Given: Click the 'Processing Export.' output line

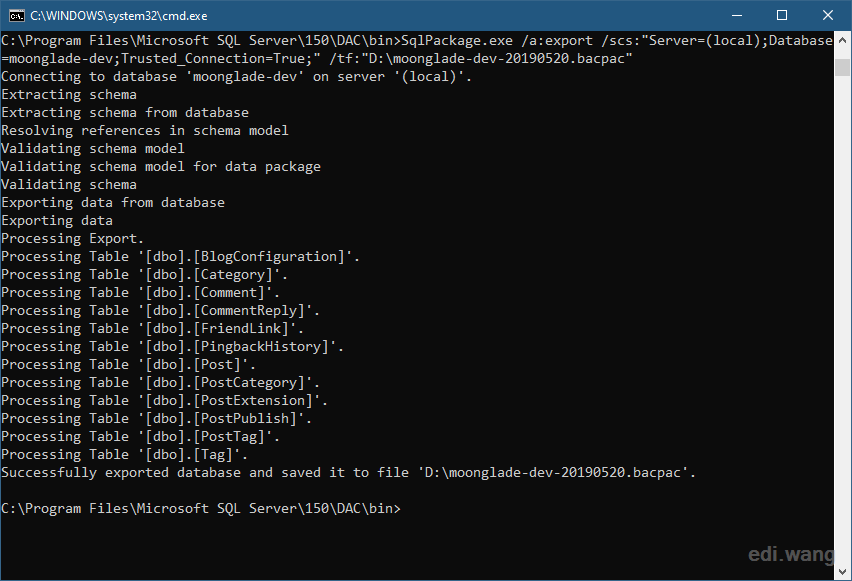Looking at the screenshot, I should (72, 239).
